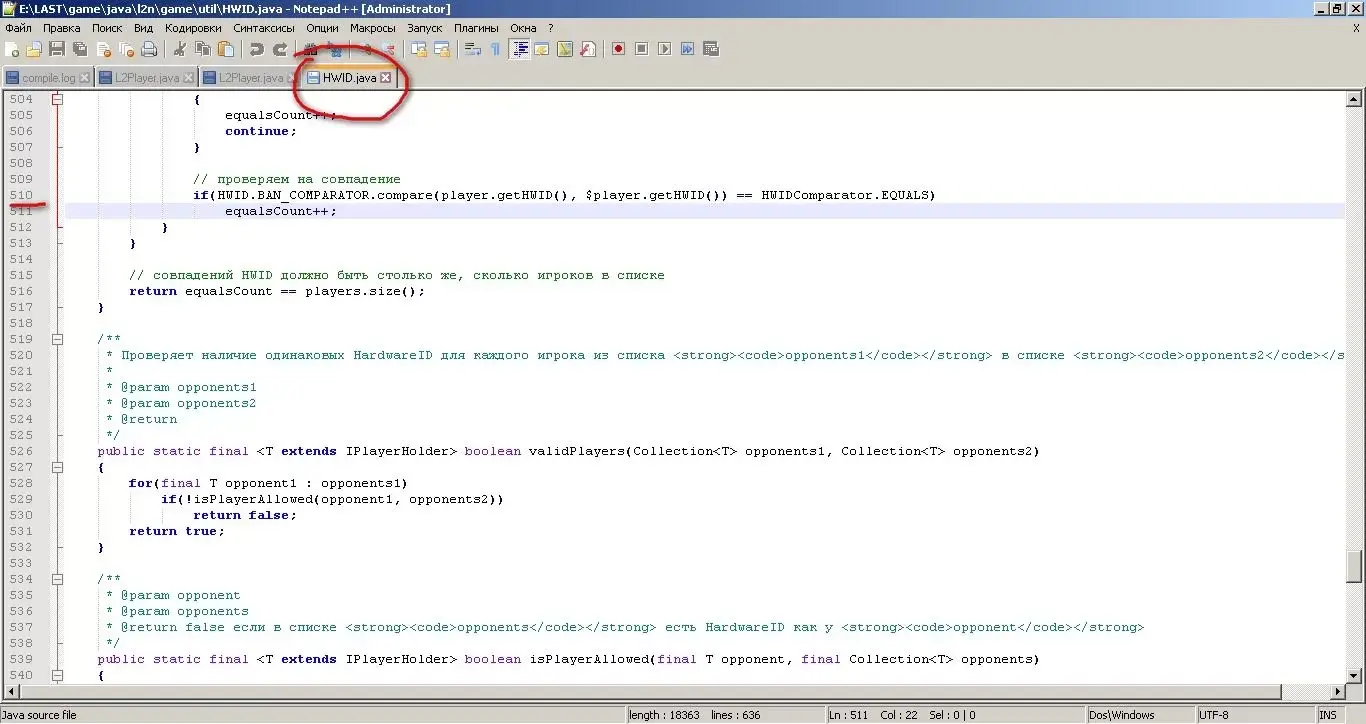Open the Поиск menu
1366x724 pixels.
click(107, 28)
